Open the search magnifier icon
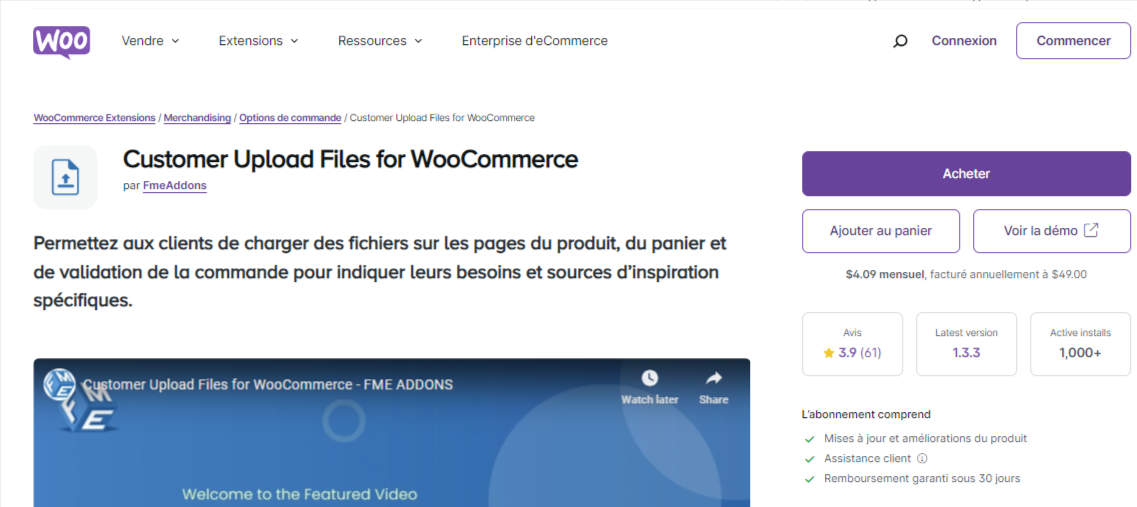The width and height of the screenshot is (1137, 507). (x=900, y=41)
